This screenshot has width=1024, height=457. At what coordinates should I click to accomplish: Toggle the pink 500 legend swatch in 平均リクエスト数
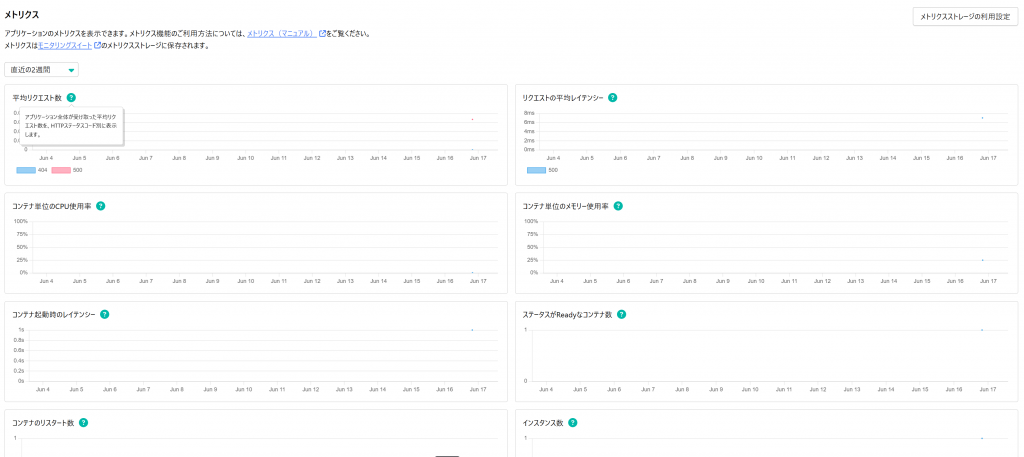coord(61,170)
